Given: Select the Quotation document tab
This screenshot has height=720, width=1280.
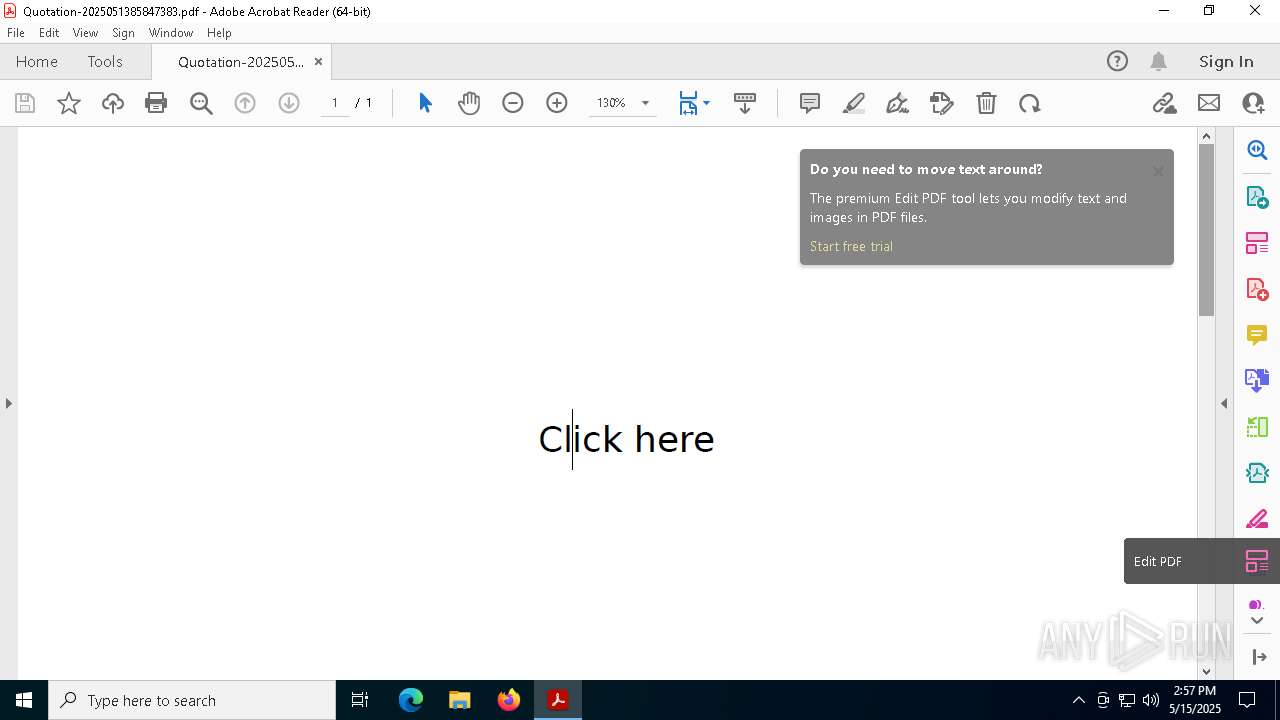Looking at the screenshot, I should pyautogui.click(x=241, y=62).
